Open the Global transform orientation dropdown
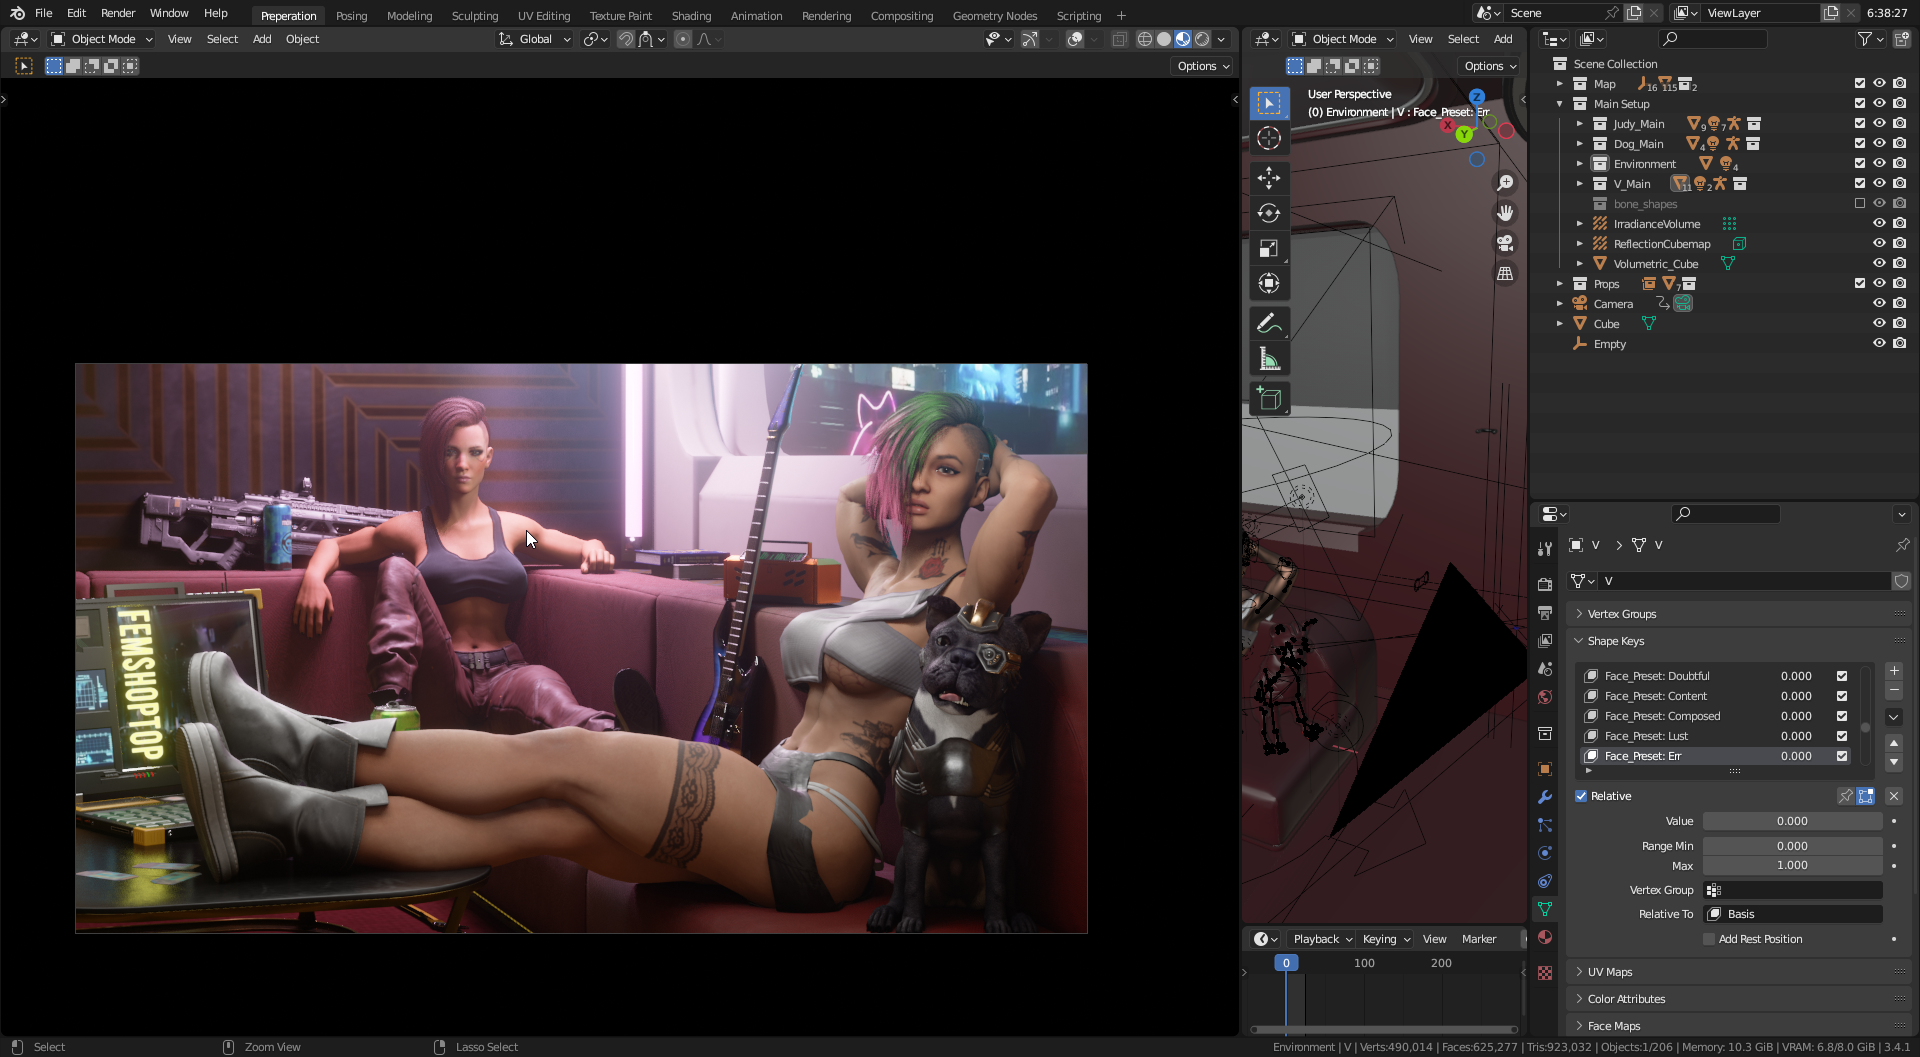1920x1057 pixels. (535, 39)
